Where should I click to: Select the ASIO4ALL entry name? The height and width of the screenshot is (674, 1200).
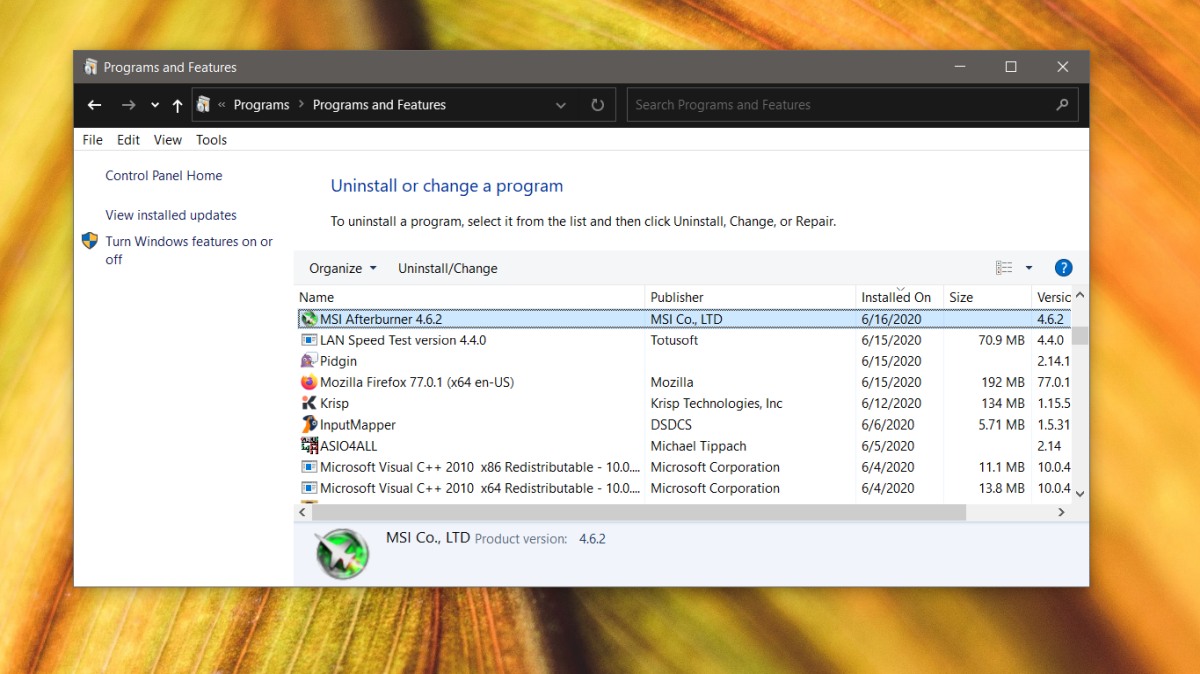point(349,446)
